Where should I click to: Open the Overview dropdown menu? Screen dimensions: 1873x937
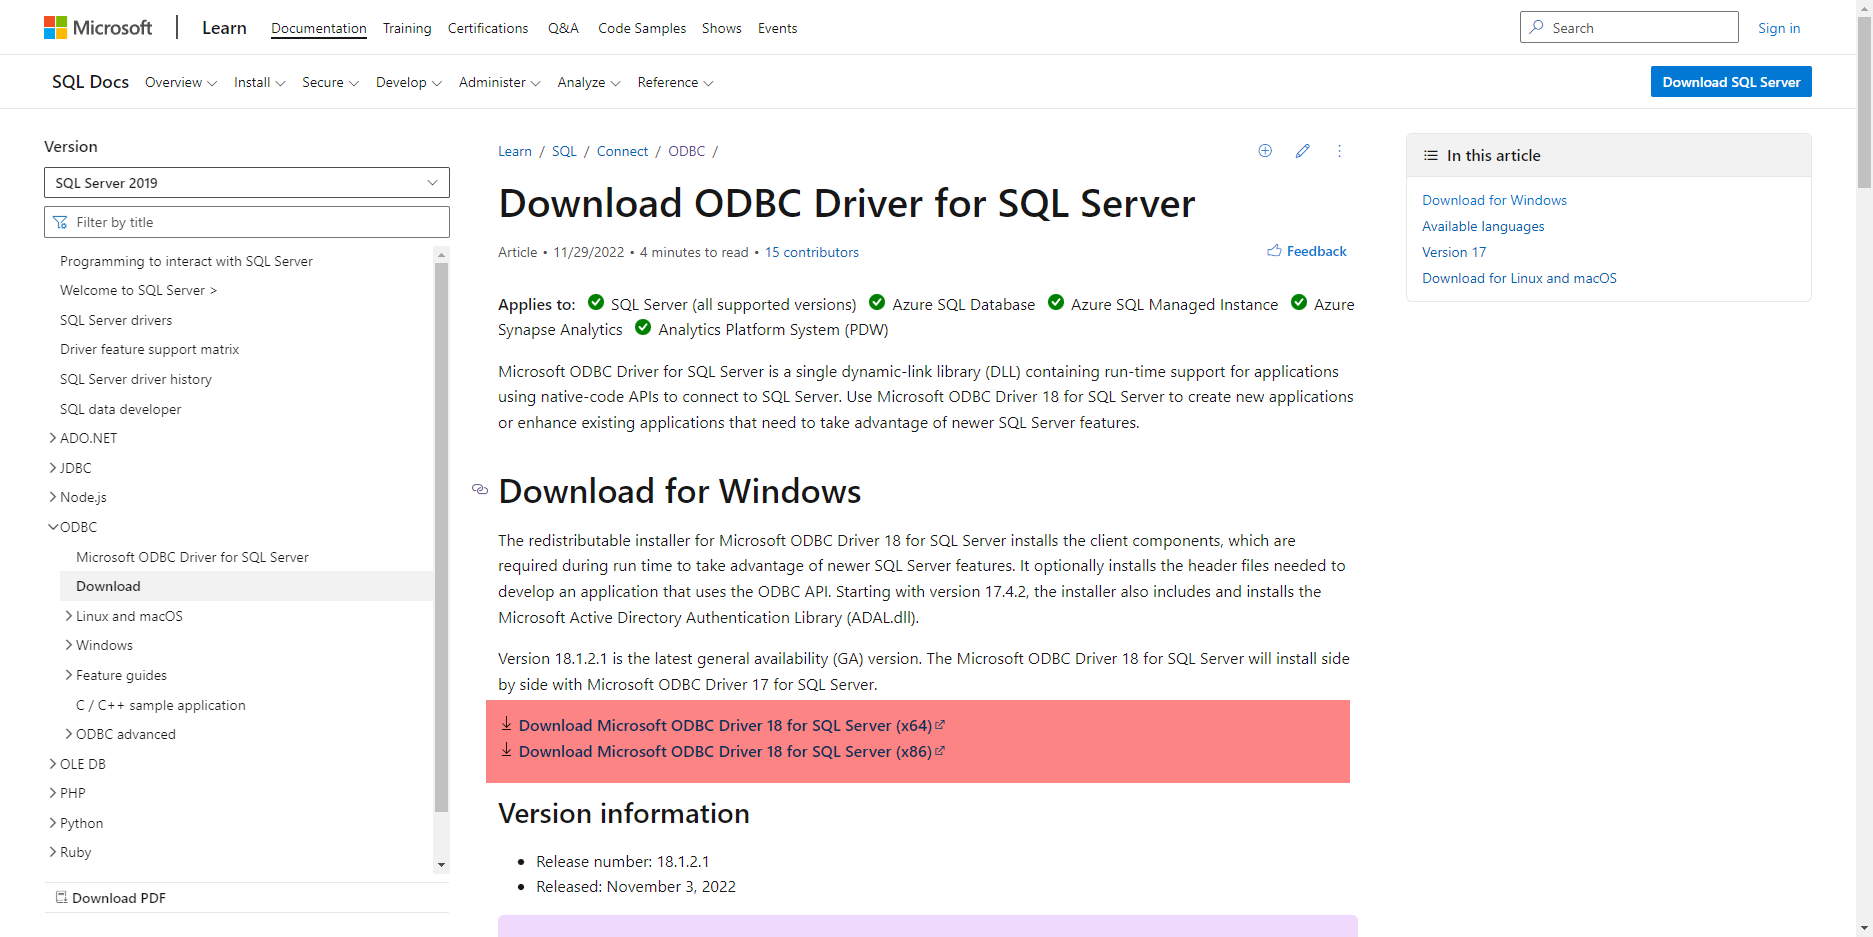pos(181,83)
